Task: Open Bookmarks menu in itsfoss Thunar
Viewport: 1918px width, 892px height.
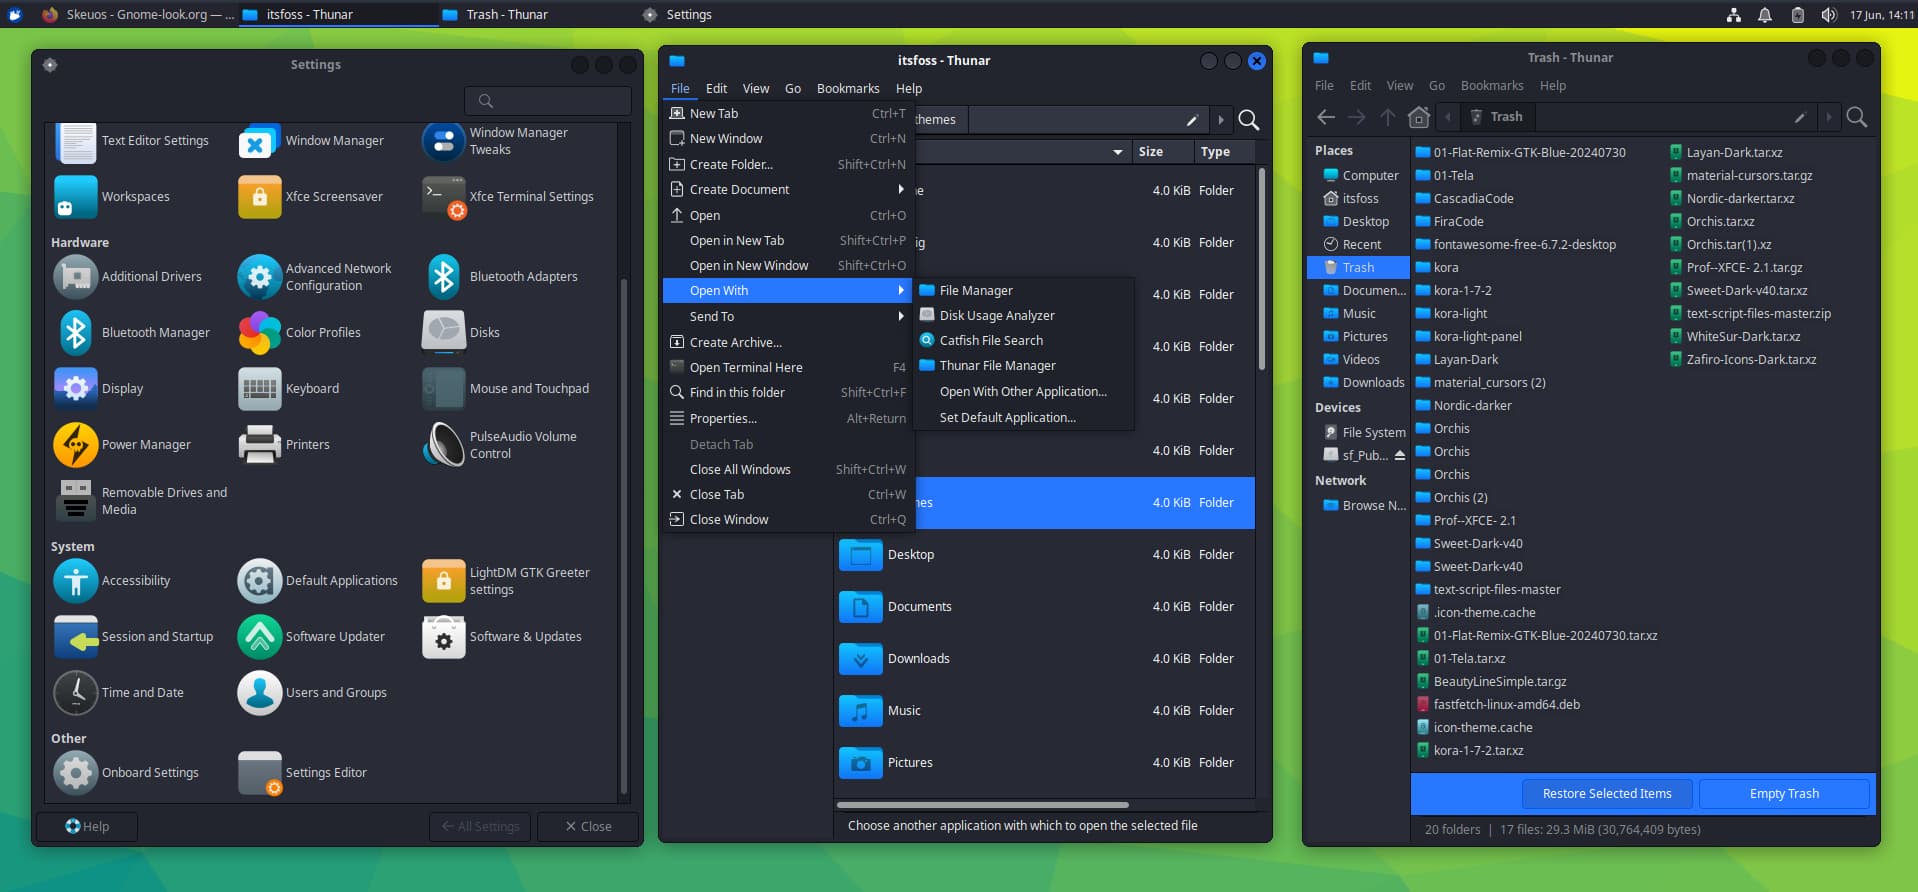Action: (x=848, y=89)
